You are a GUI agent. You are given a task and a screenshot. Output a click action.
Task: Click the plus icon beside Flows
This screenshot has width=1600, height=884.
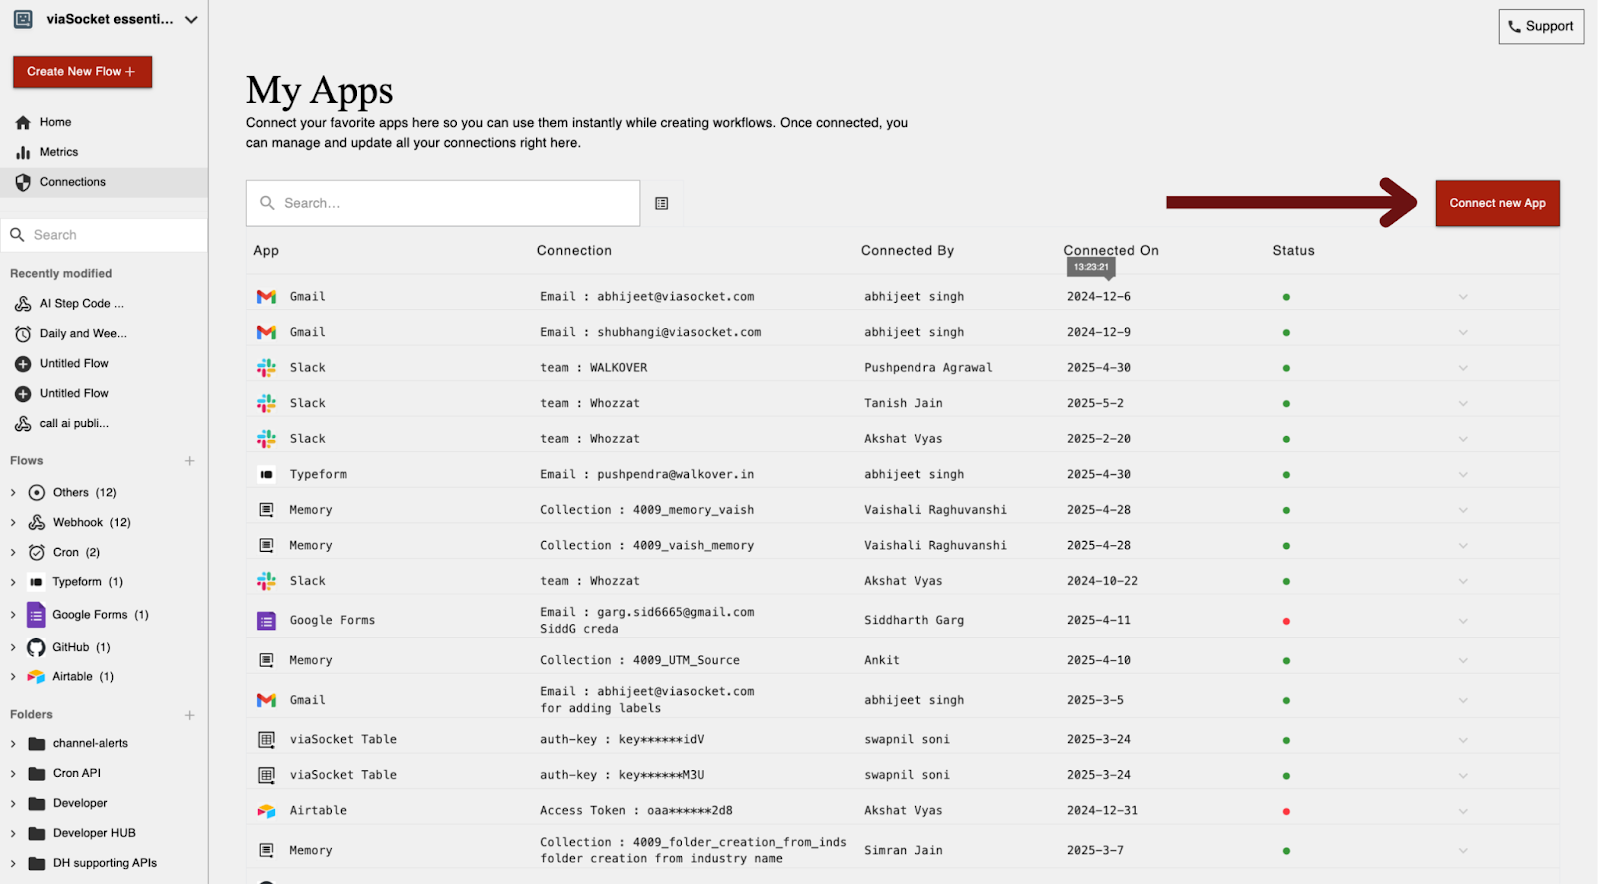(189, 461)
